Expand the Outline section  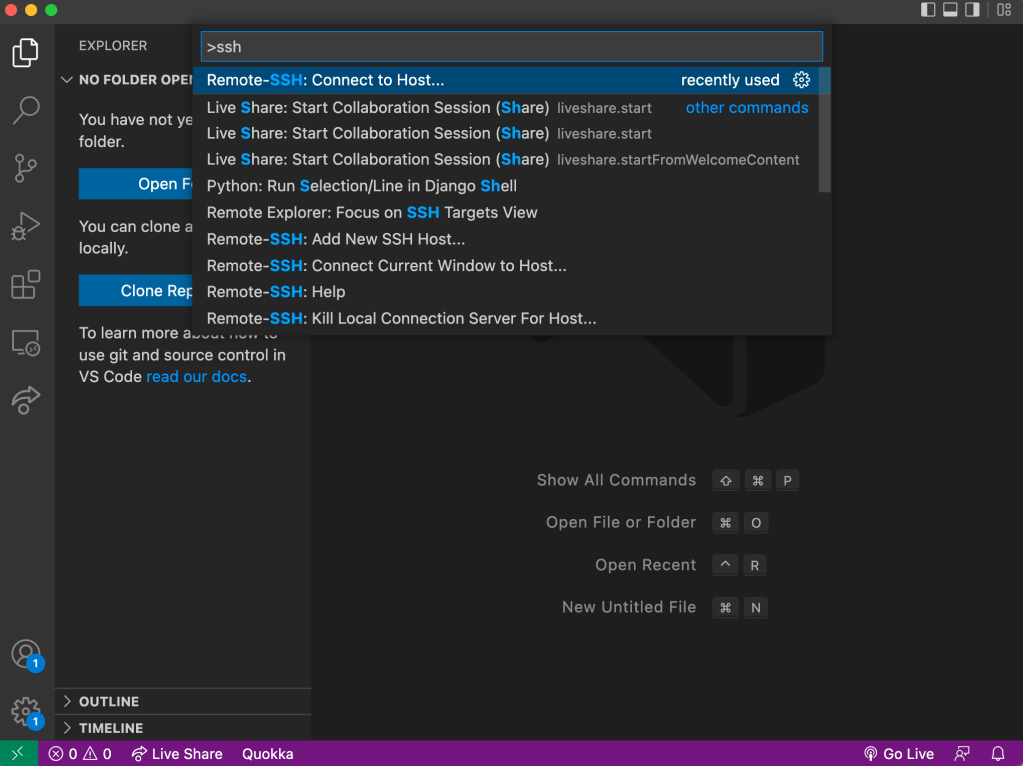pos(109,701)
